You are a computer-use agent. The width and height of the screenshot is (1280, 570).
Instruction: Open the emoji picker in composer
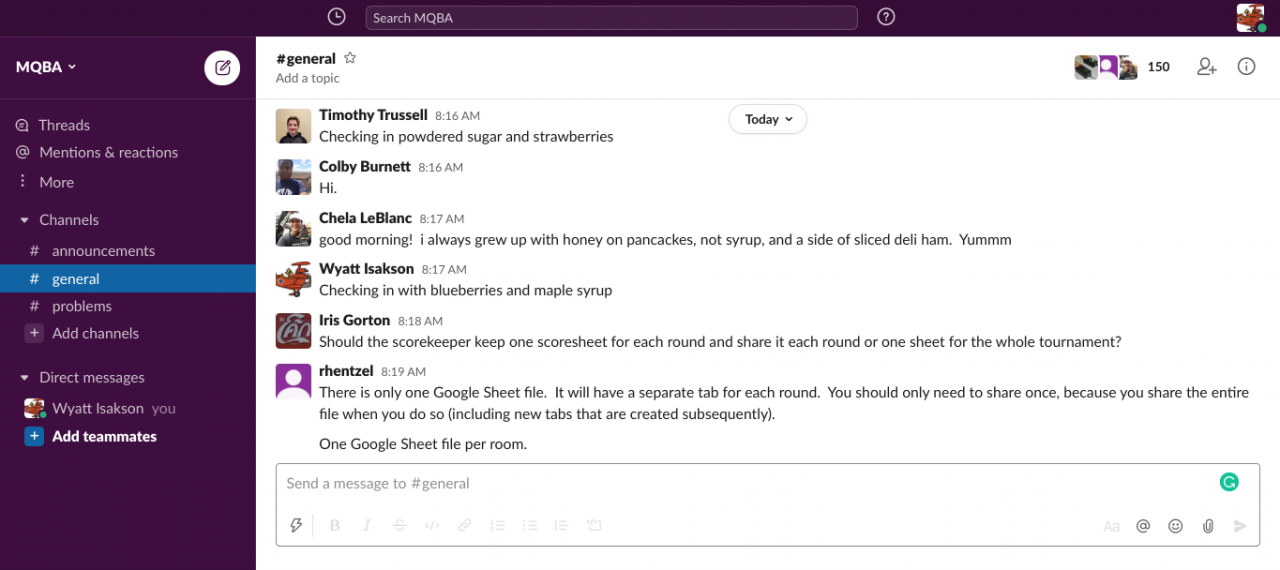point(1175,526)
